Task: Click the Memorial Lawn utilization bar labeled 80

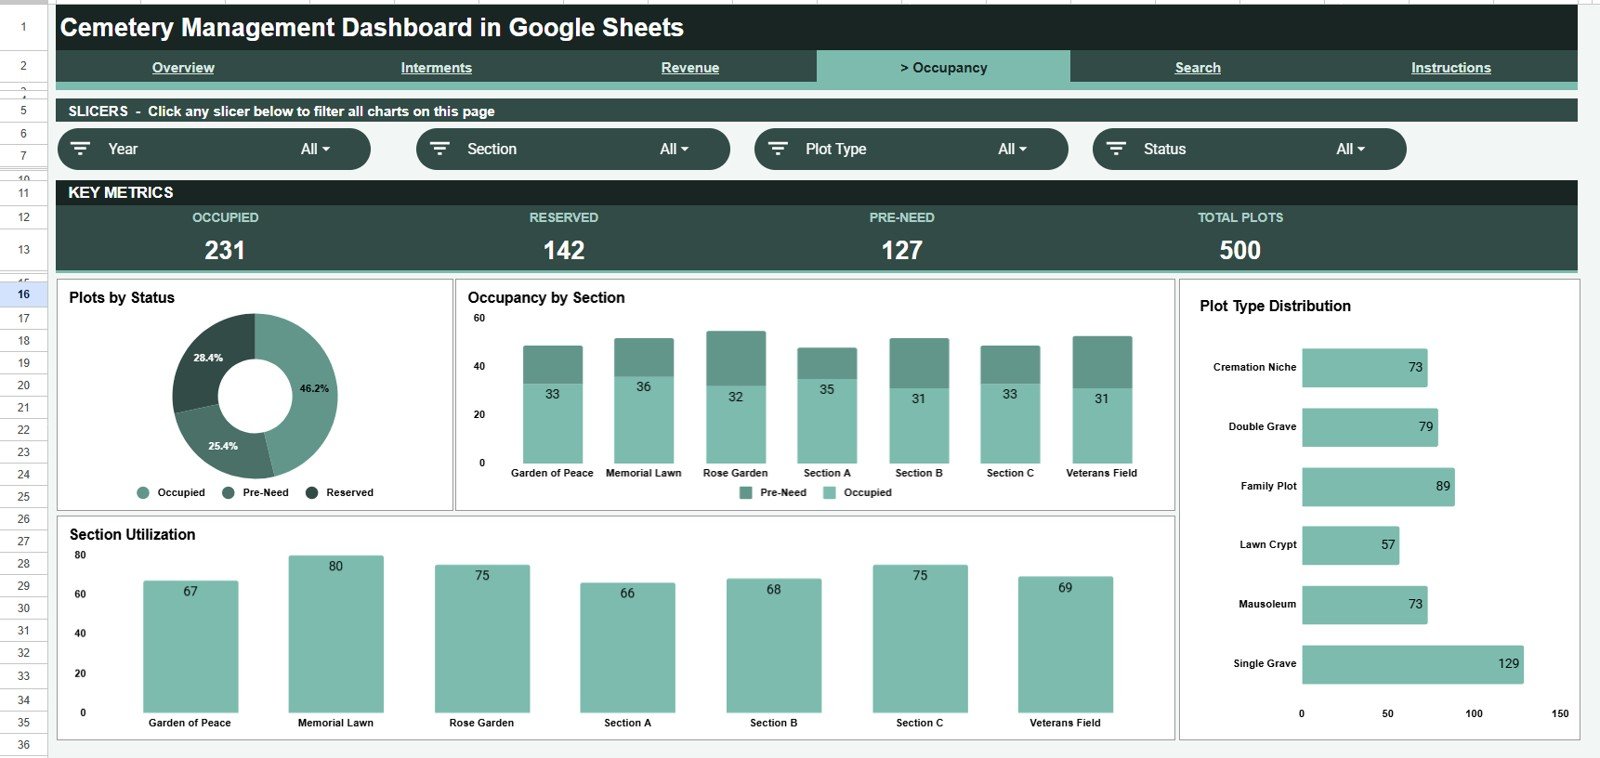Action: click(x=336, y=634)
